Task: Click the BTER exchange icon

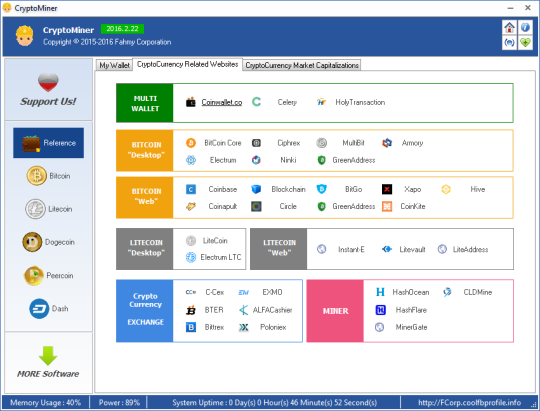Action: pyautogui.click(x=191, y=310)
